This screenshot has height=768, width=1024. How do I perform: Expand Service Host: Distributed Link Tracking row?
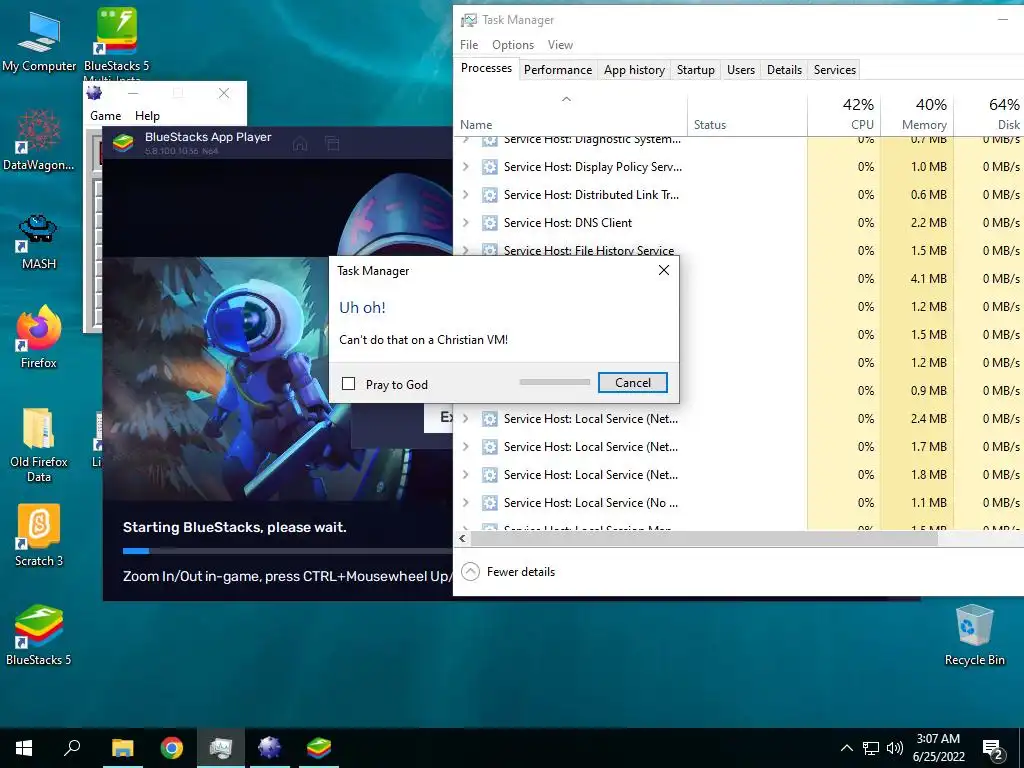tap(466, 195)
